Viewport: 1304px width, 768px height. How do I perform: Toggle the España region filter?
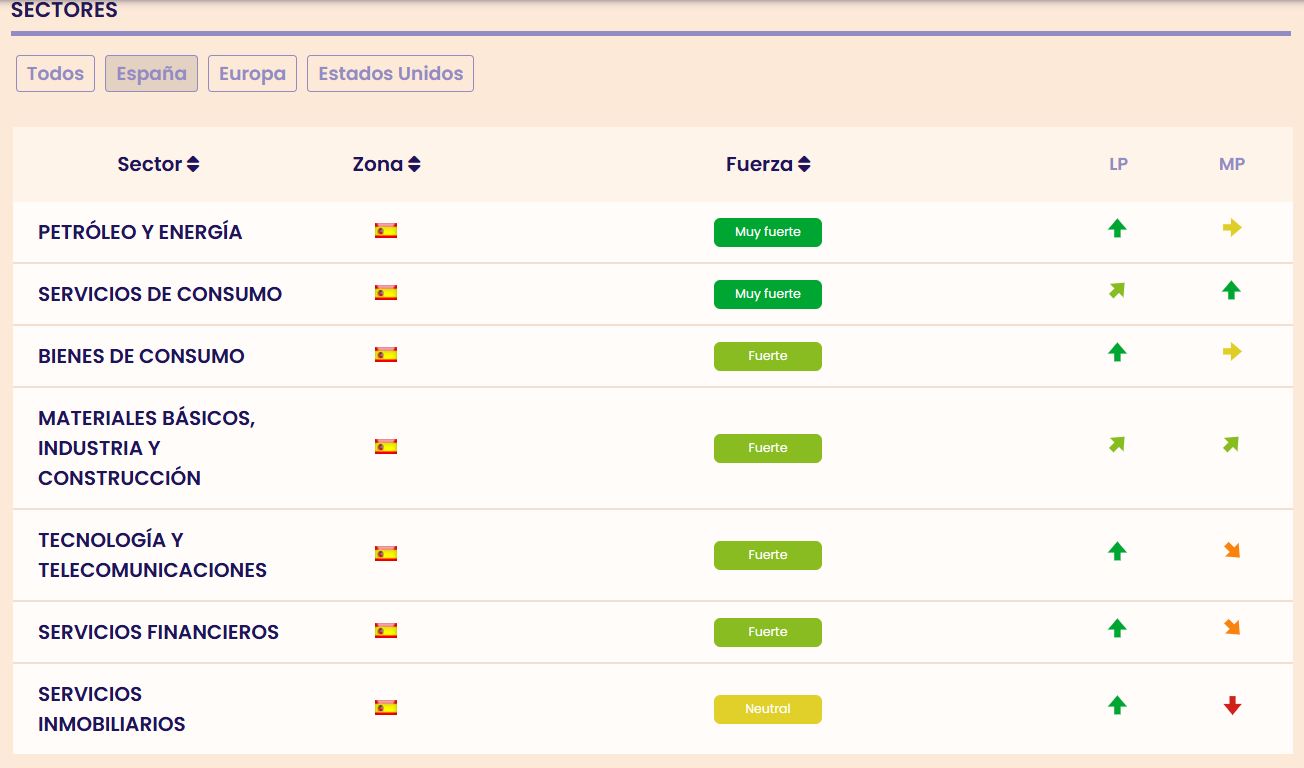(151, 74)
